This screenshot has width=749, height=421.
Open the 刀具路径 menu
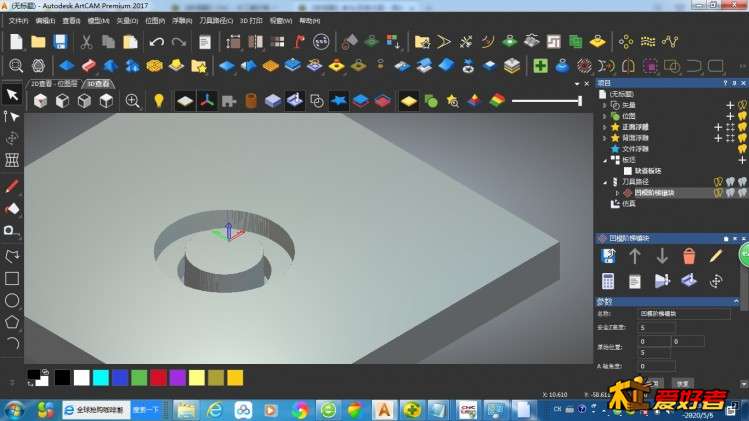pos(216,21)
